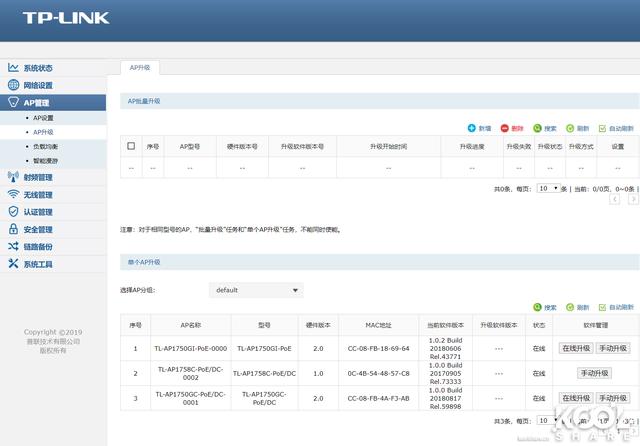The height and width of the screenshot is (446, 640).
Task: Select AP升级 in sidebar submenu
Action: (x=43, y=132)
